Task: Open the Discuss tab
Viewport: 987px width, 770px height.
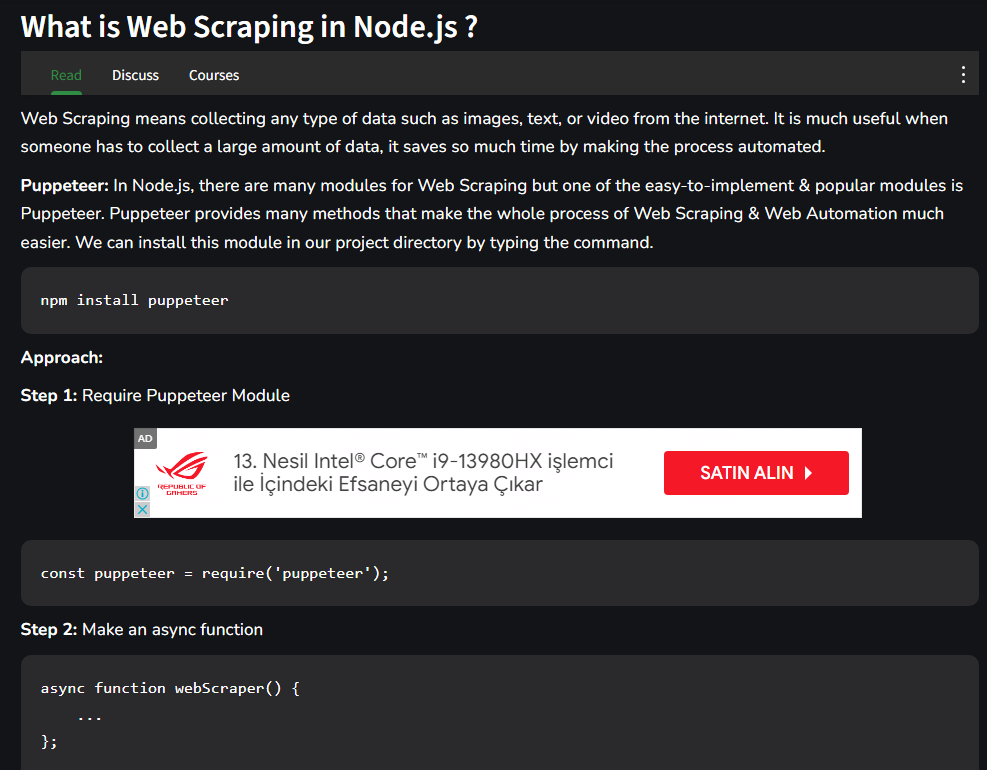Action: tap(135, 75)
